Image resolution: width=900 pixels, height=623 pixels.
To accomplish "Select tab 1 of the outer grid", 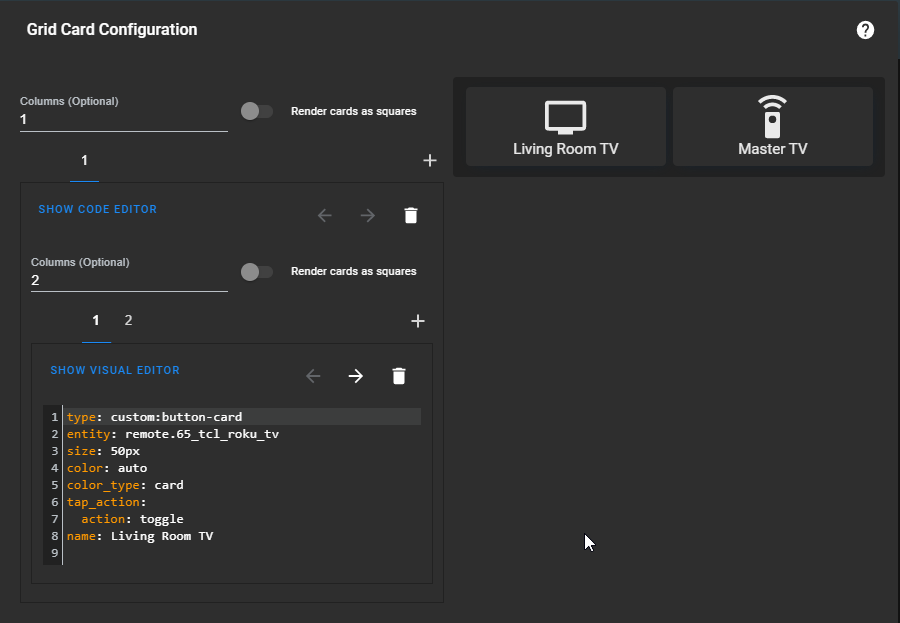I will [x=84, y=160].
